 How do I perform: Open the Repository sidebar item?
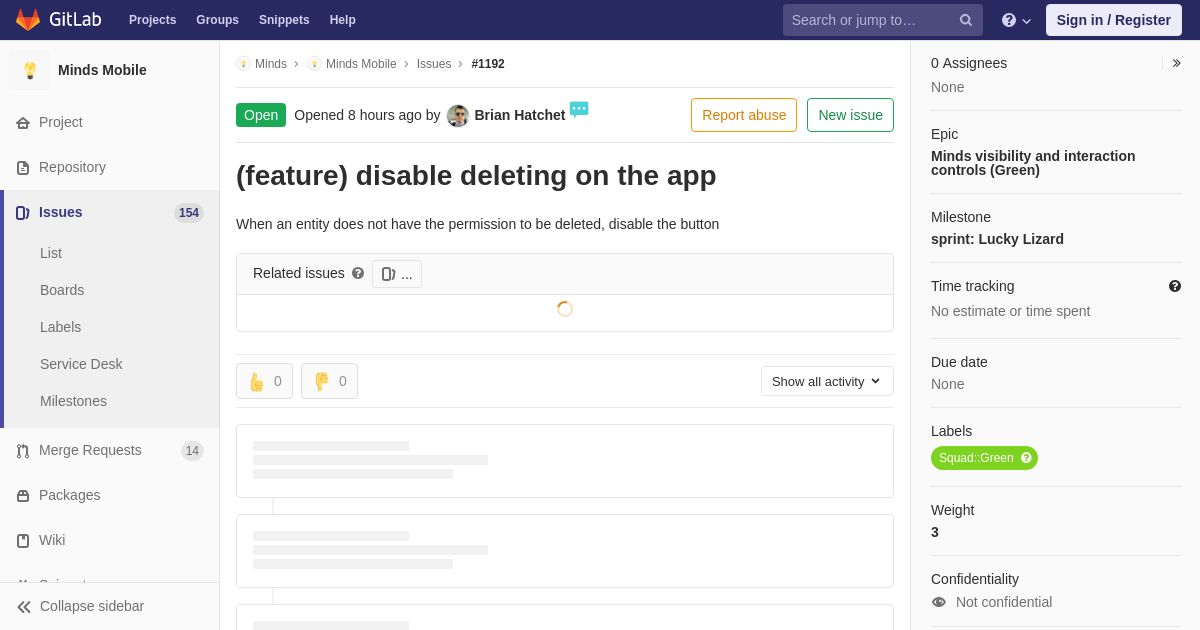110,168
